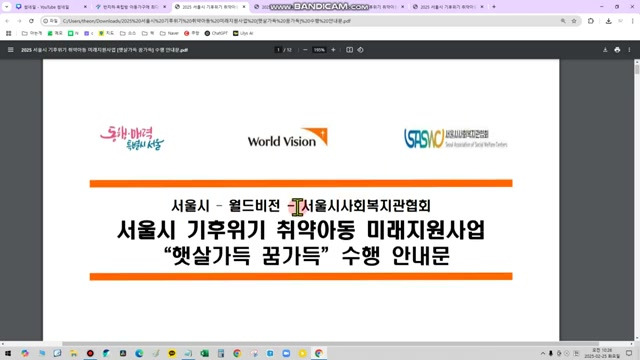The height and width of the screenshot is (360, 640).
Task: Switch to the YouTube tab
Action: [51, 7]
